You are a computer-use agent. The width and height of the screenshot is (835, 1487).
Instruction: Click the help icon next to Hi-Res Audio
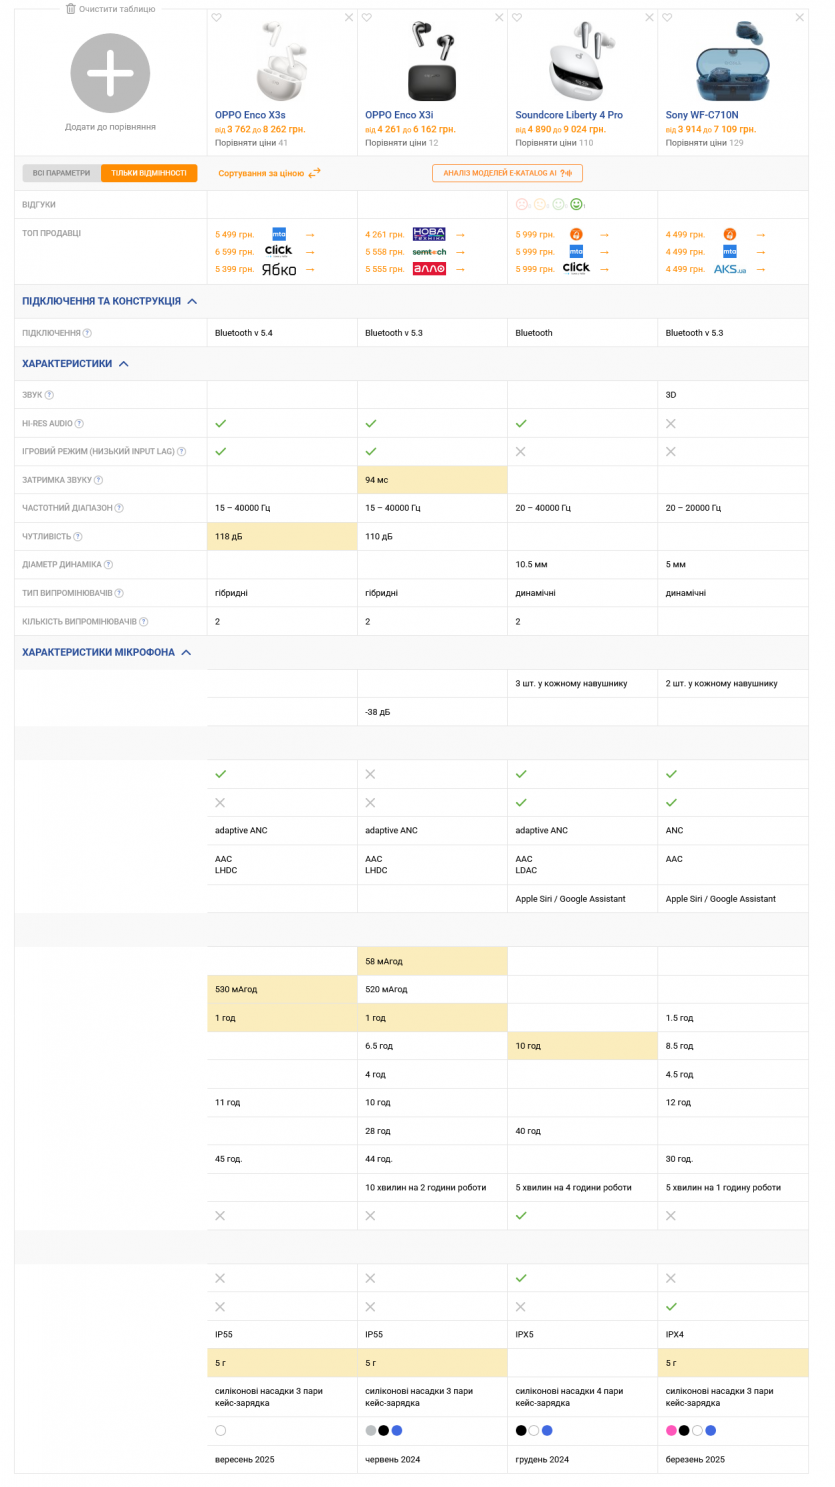pos(79,424)
